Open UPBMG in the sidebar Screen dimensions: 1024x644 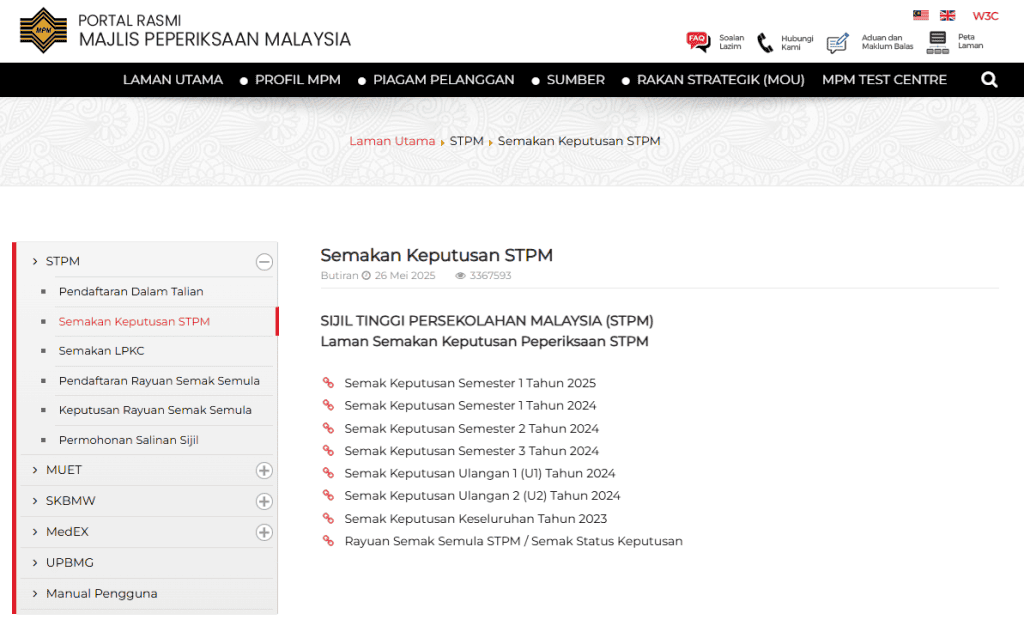[70, 562]
